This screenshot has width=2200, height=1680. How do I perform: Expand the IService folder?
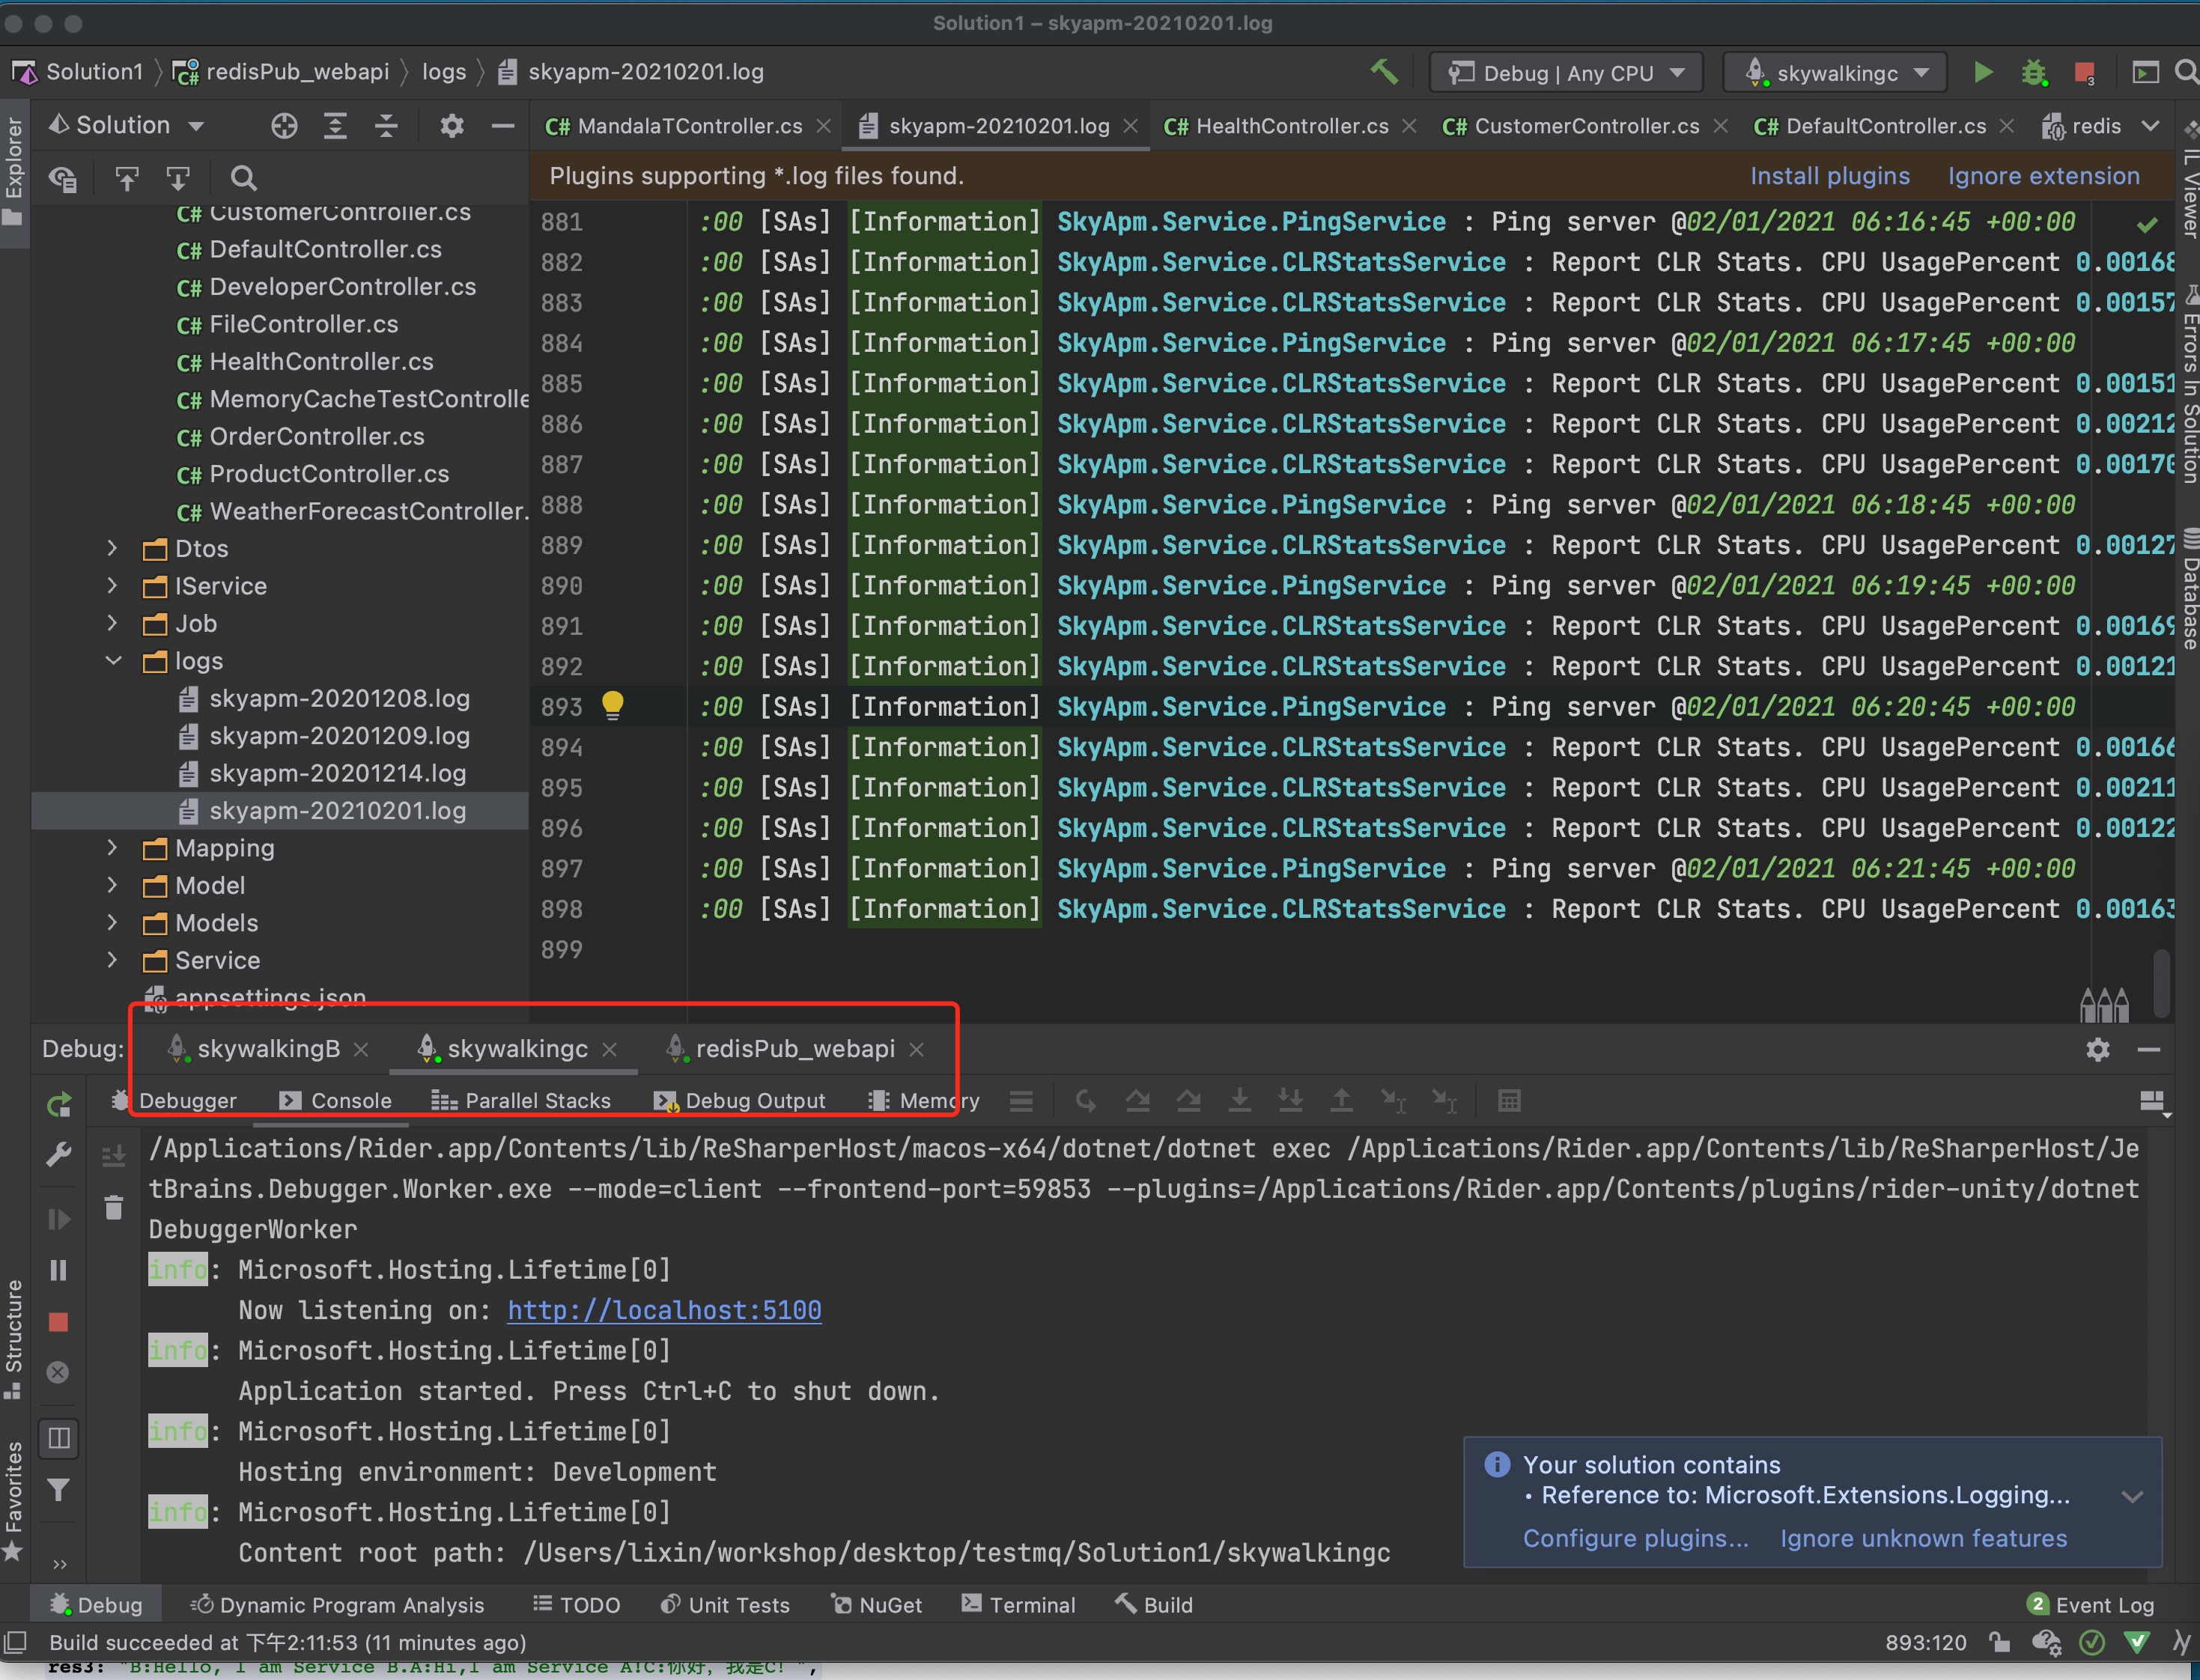point(112,586)
